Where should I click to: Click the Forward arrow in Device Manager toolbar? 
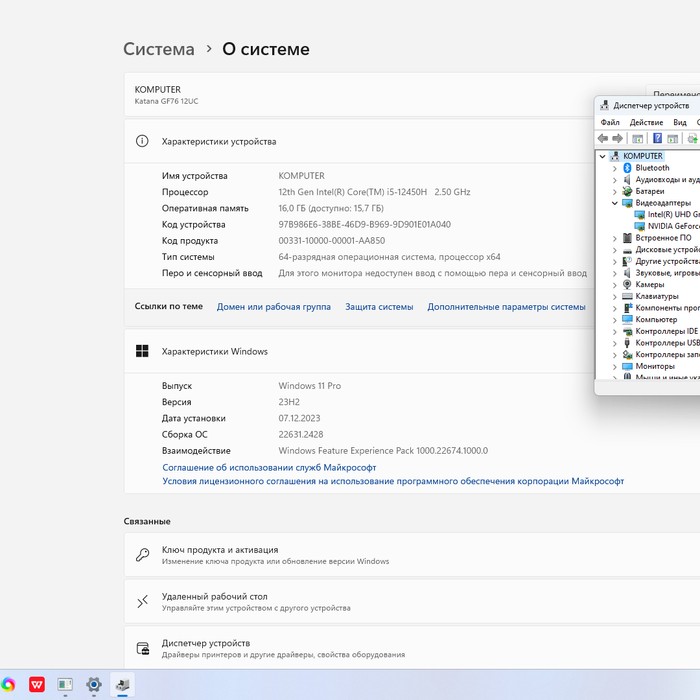(x=618, y=138)
